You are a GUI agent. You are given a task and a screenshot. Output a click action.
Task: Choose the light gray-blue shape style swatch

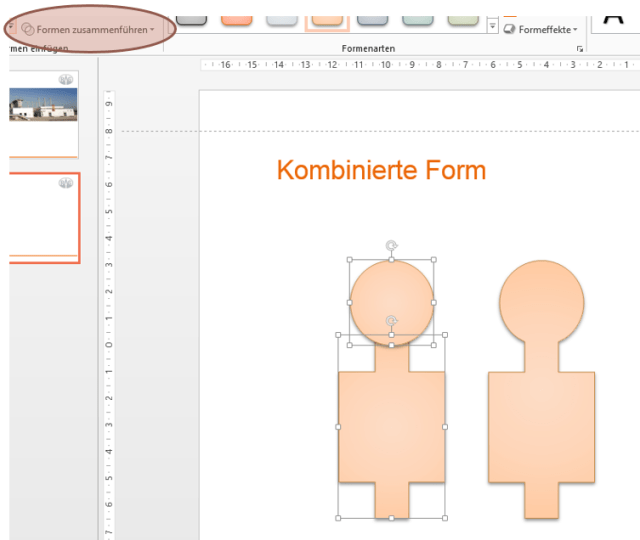tap(282, 20)
